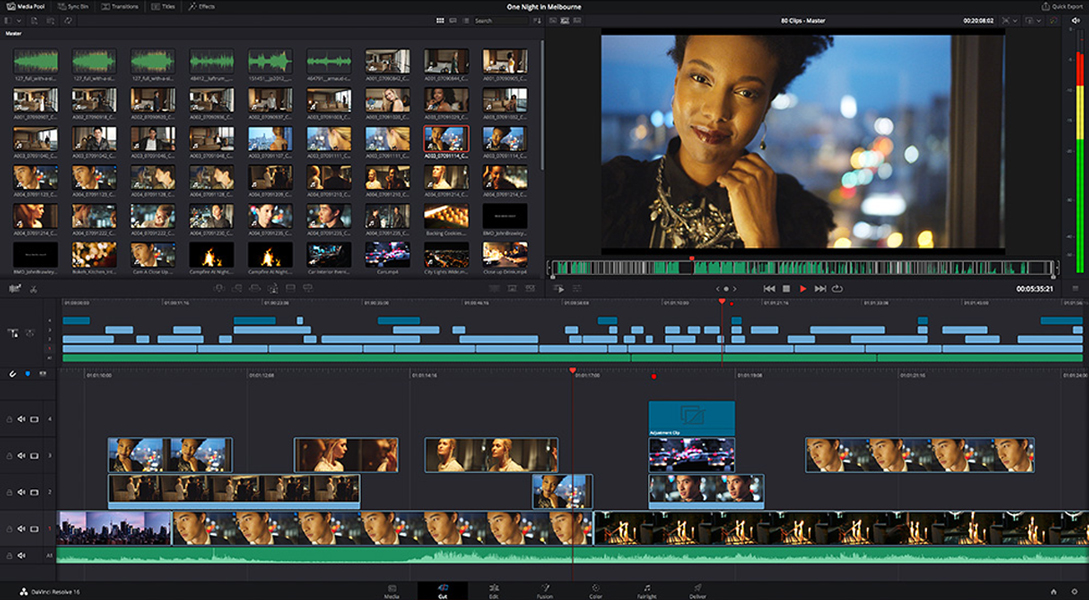Click the Append to end icon
The image size is (1089, 600).
coord(237,288)
